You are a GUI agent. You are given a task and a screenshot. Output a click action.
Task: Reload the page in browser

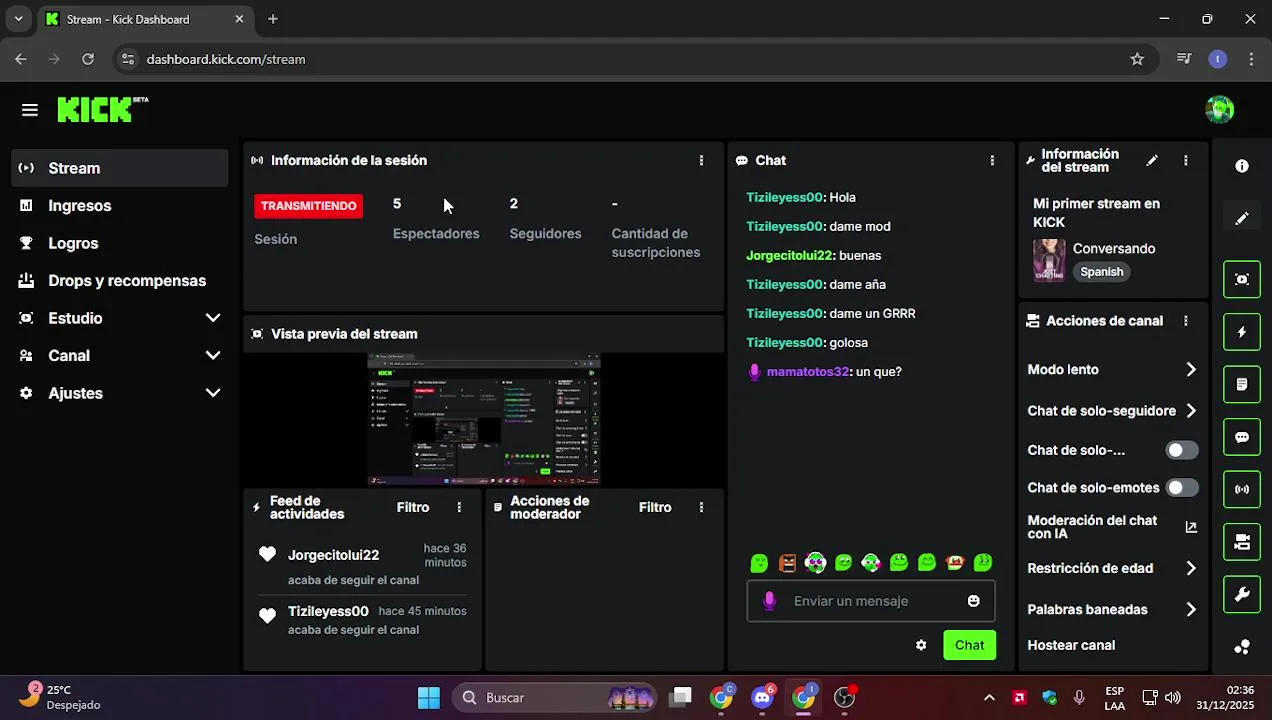tap(88, 59)
